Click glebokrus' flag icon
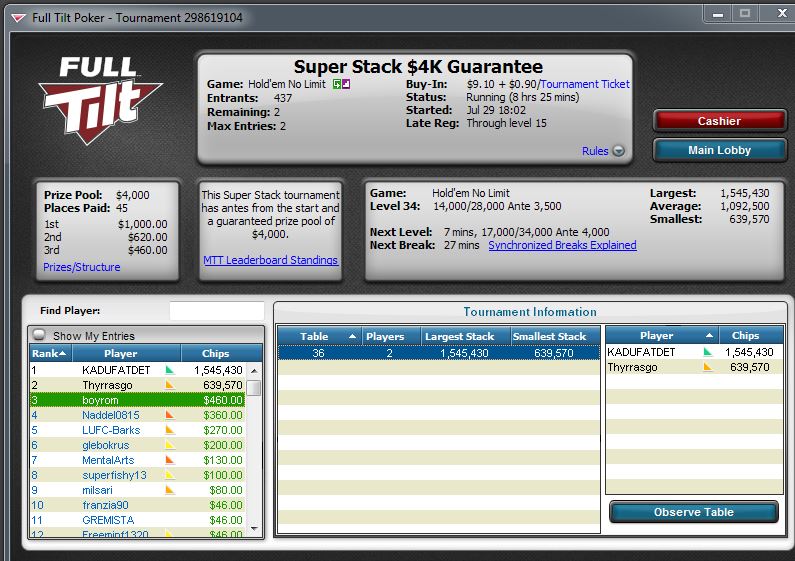795x561 pixels. click(x=170, y=445)
